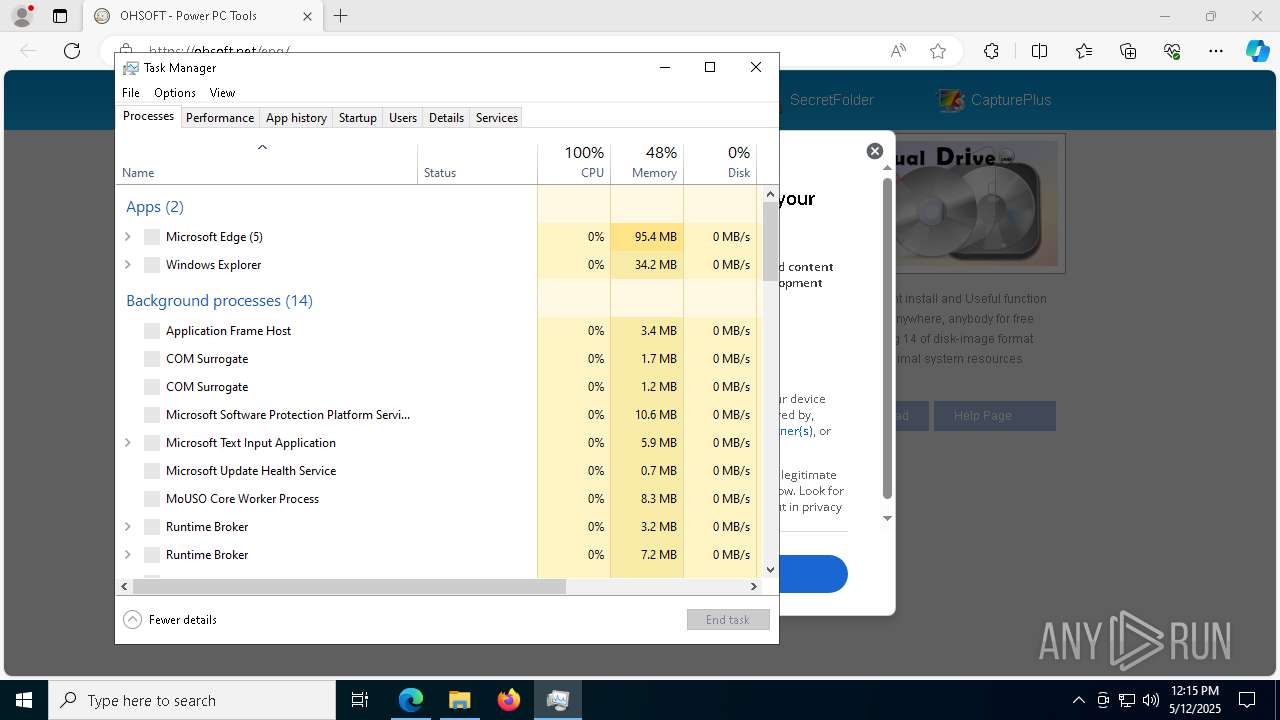The height and width of the screenshot is (720, 1280).
Task: Select Microsoft Update Health Service process
Action: pos(438,471)
